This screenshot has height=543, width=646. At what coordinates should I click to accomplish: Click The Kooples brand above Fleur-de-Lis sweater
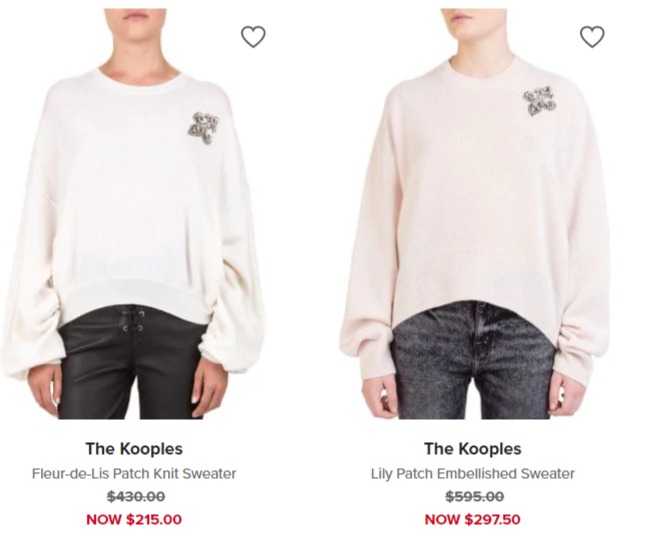click(134, 449)
